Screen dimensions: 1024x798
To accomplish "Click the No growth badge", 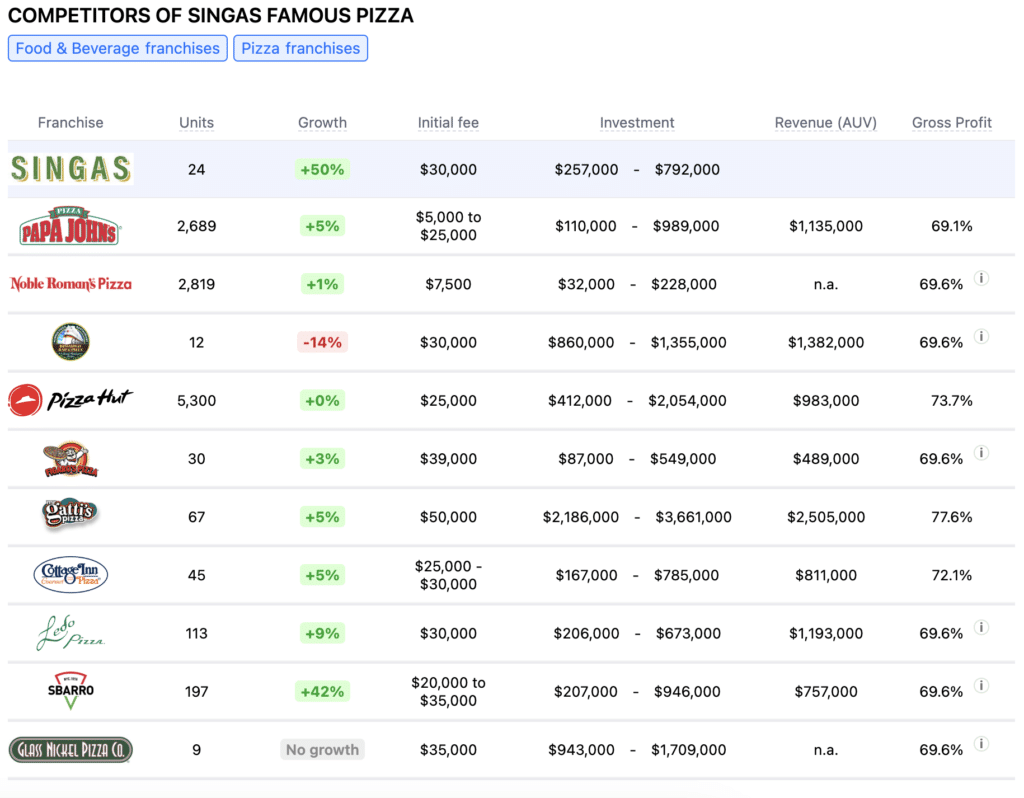I will click(x=322, y=750).
